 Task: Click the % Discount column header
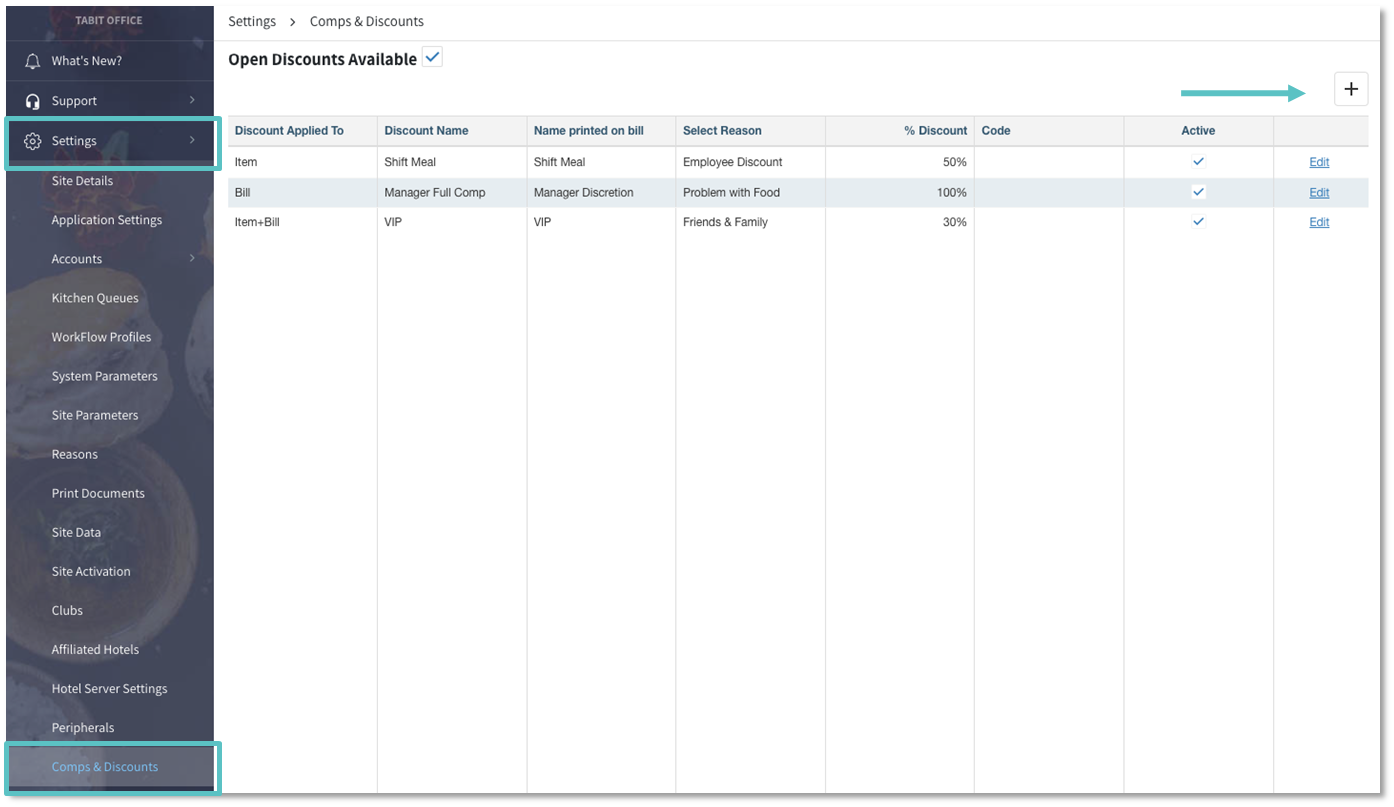[935, 131]
